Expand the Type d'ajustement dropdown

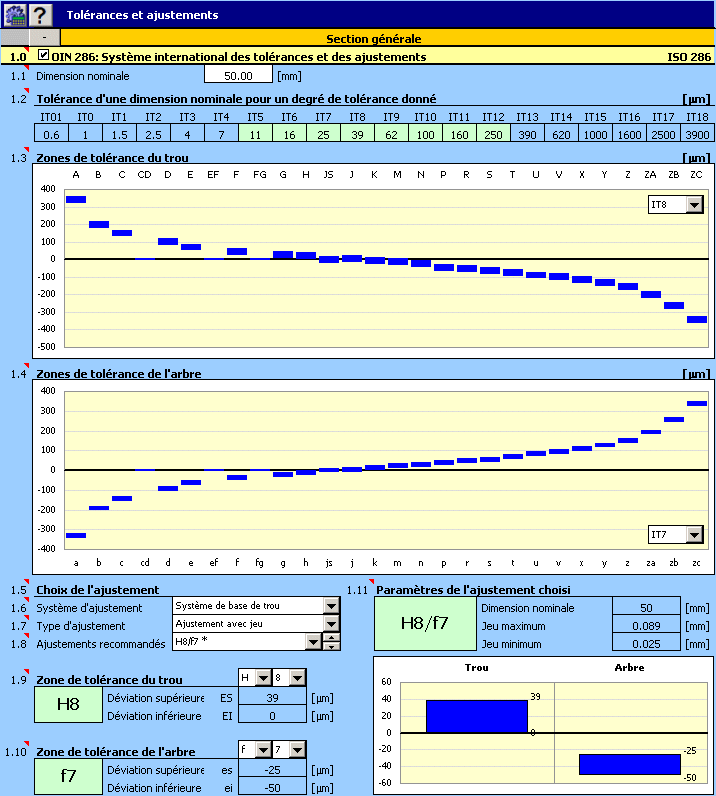point(331,624)
